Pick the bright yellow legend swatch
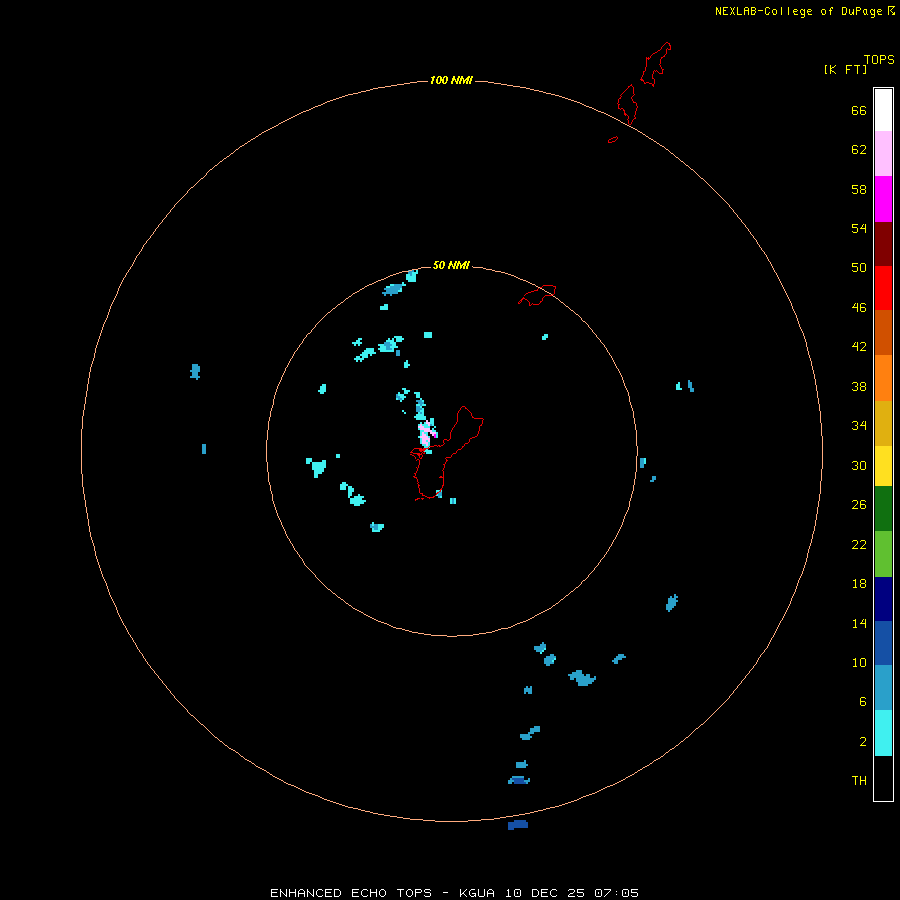The width and height of the screenshot is (900, 900). point(883,466)
